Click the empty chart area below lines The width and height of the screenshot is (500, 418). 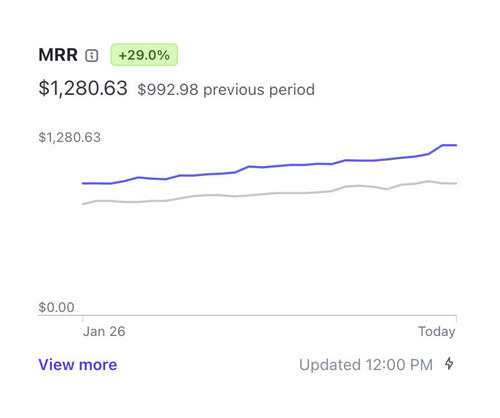269,257
